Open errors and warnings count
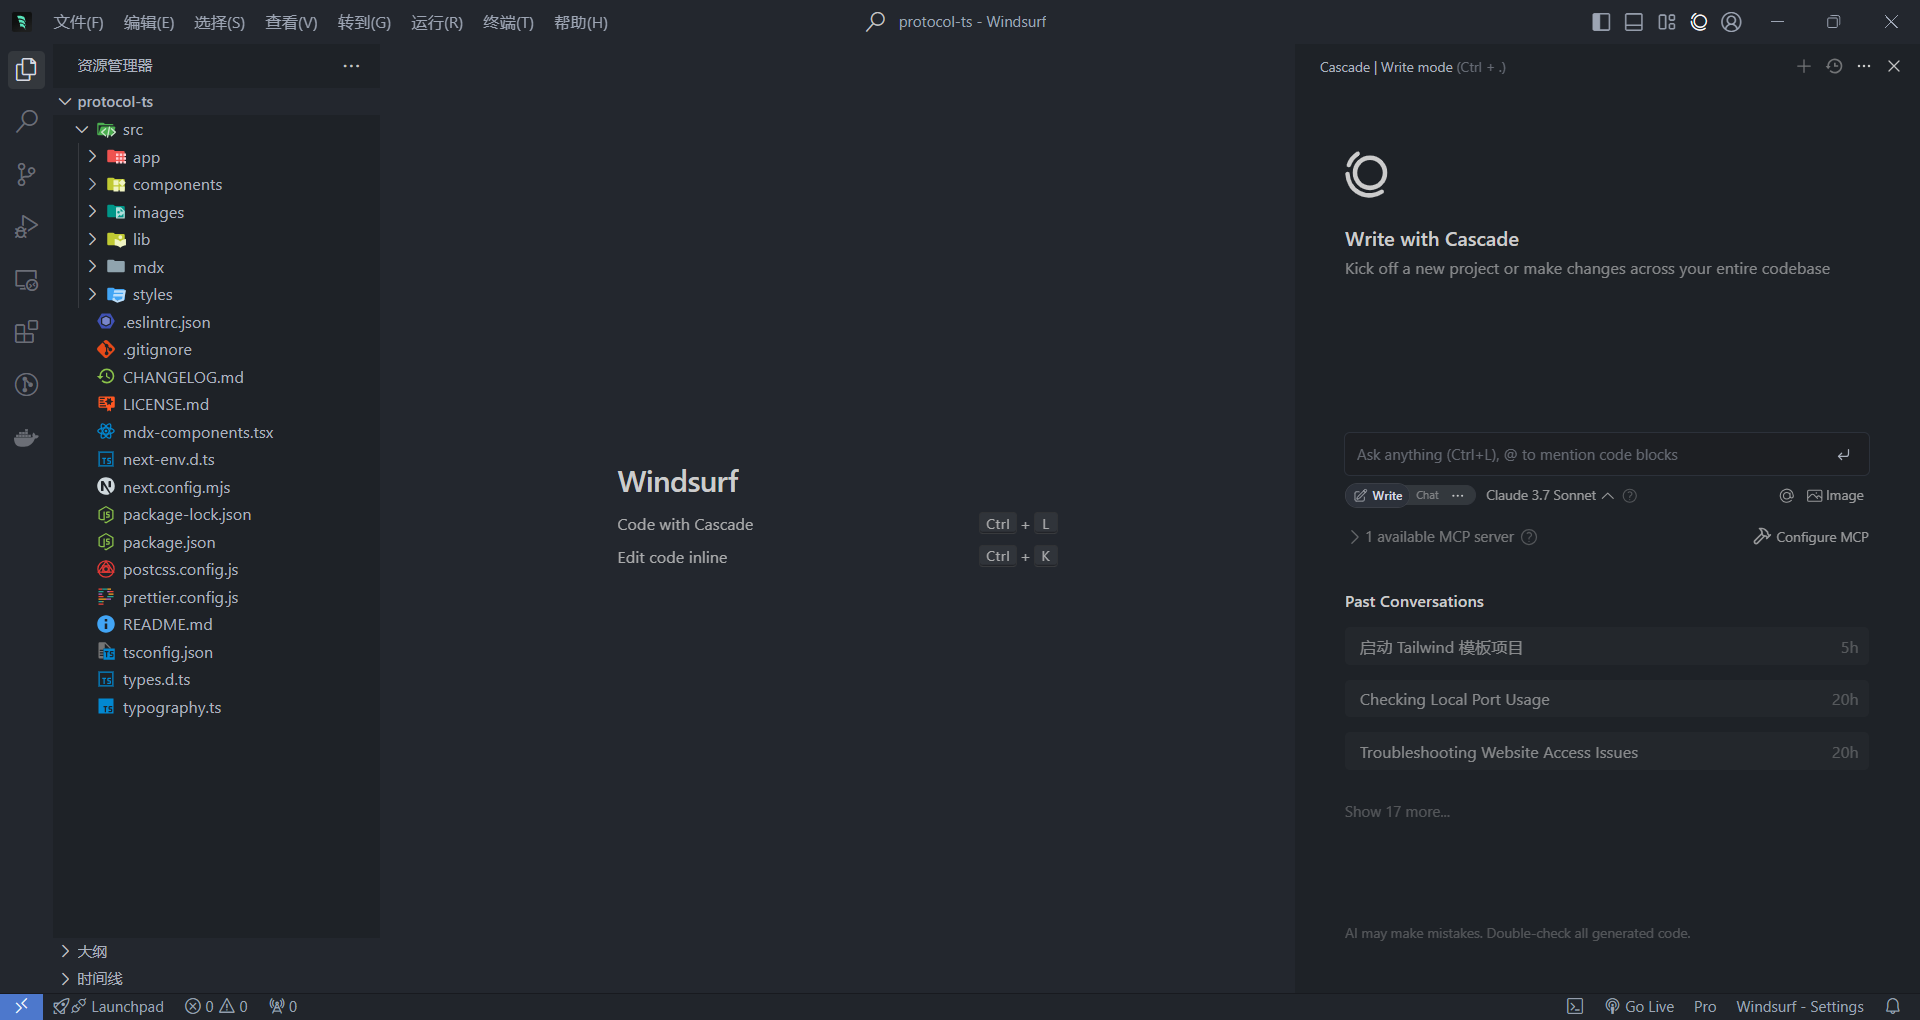 coord(216,1006)
